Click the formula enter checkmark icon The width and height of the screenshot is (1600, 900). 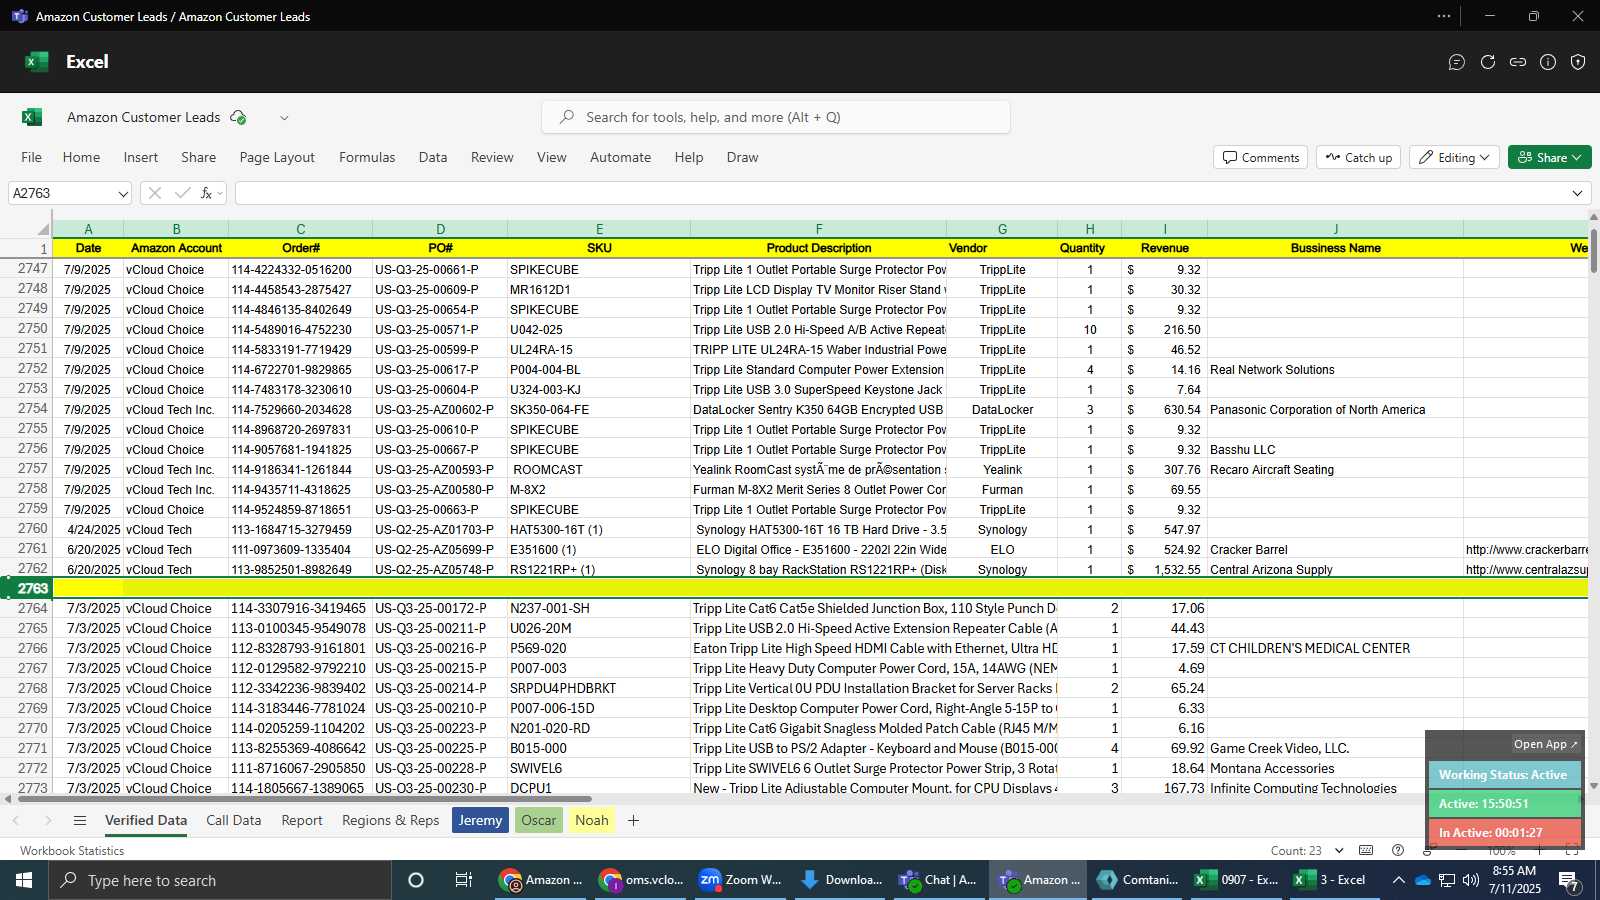point(182,193)
